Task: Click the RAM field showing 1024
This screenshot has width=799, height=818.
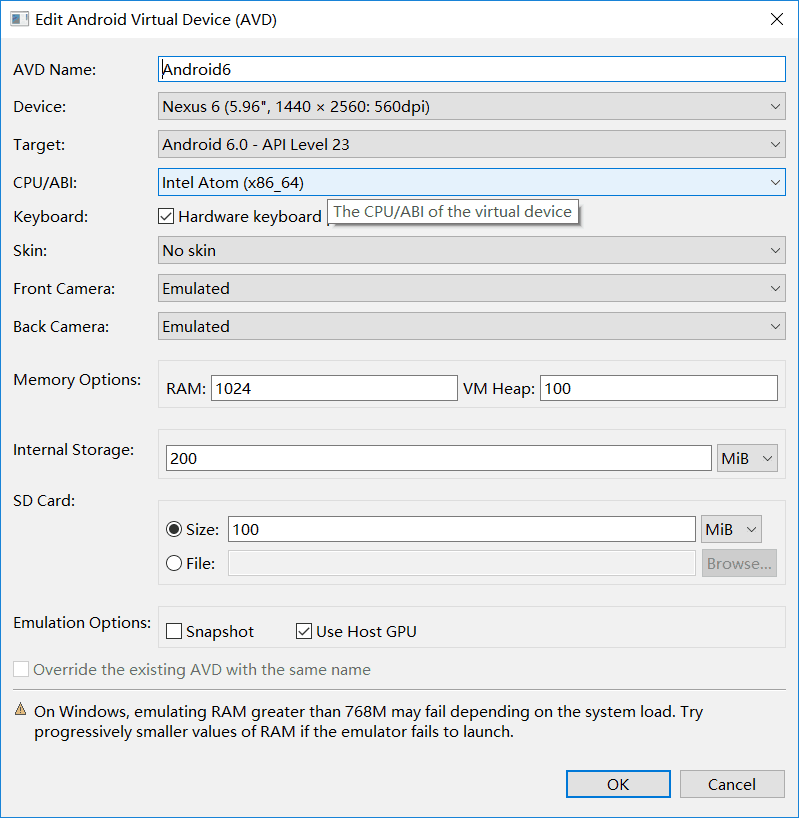Action: [334, 388]
